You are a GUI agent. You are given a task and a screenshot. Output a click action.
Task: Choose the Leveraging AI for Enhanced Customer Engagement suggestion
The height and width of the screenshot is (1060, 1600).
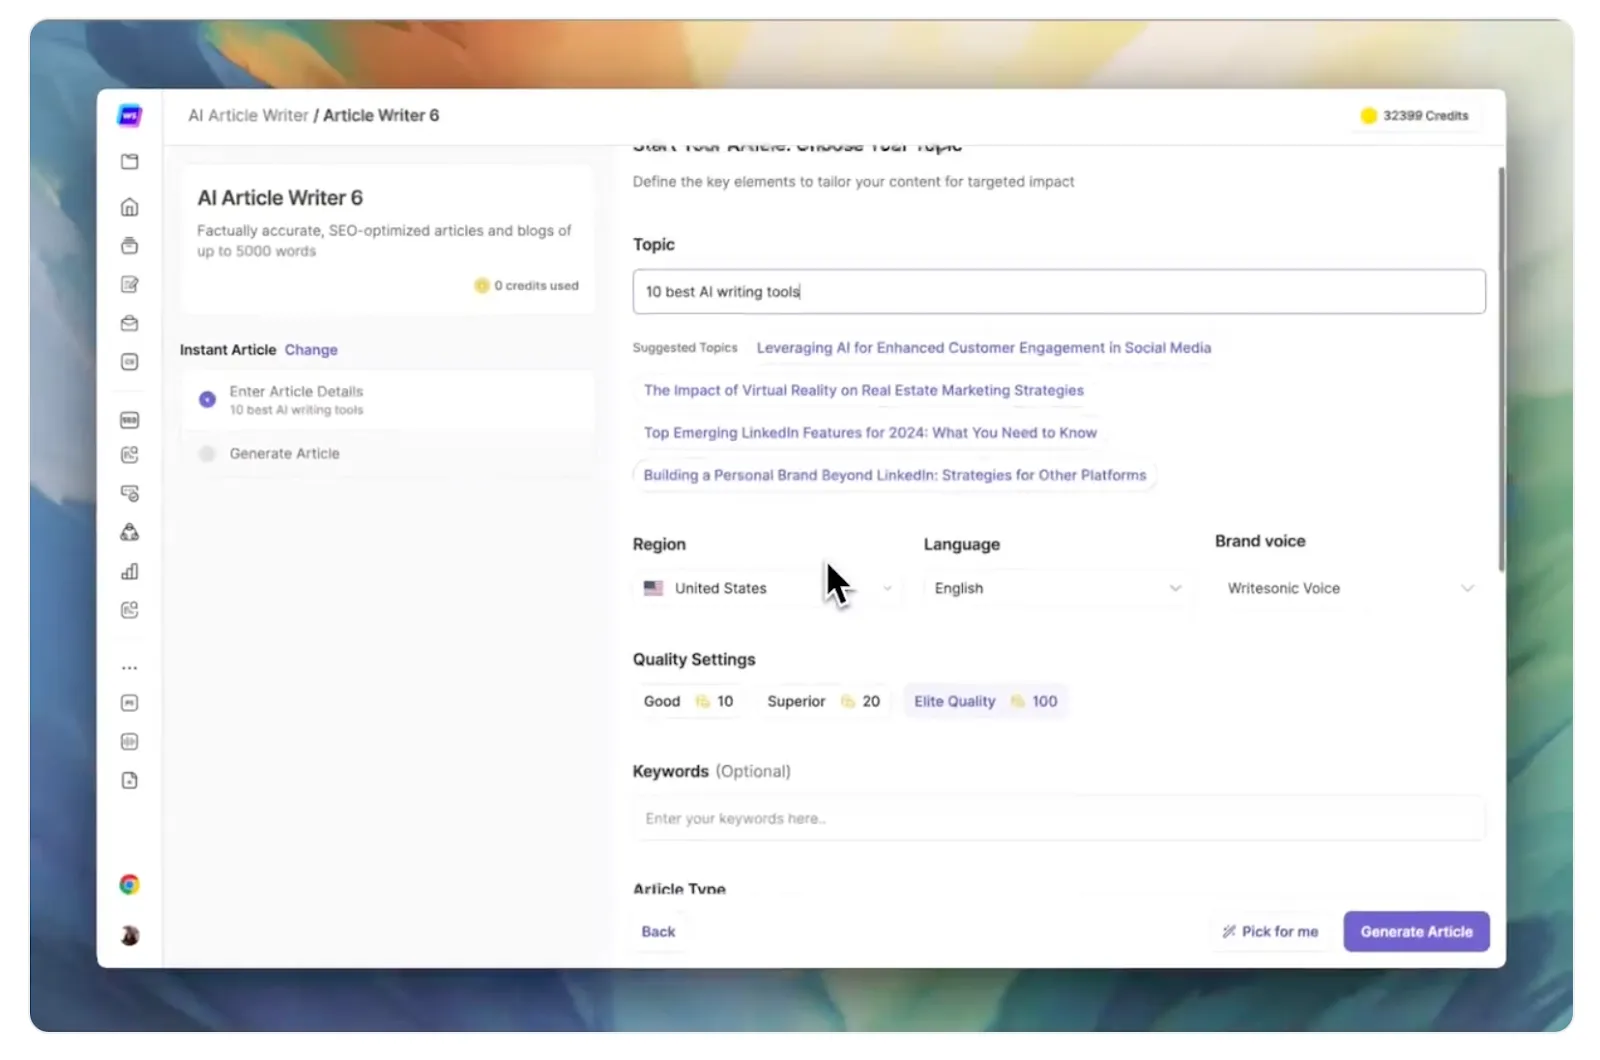983,348
